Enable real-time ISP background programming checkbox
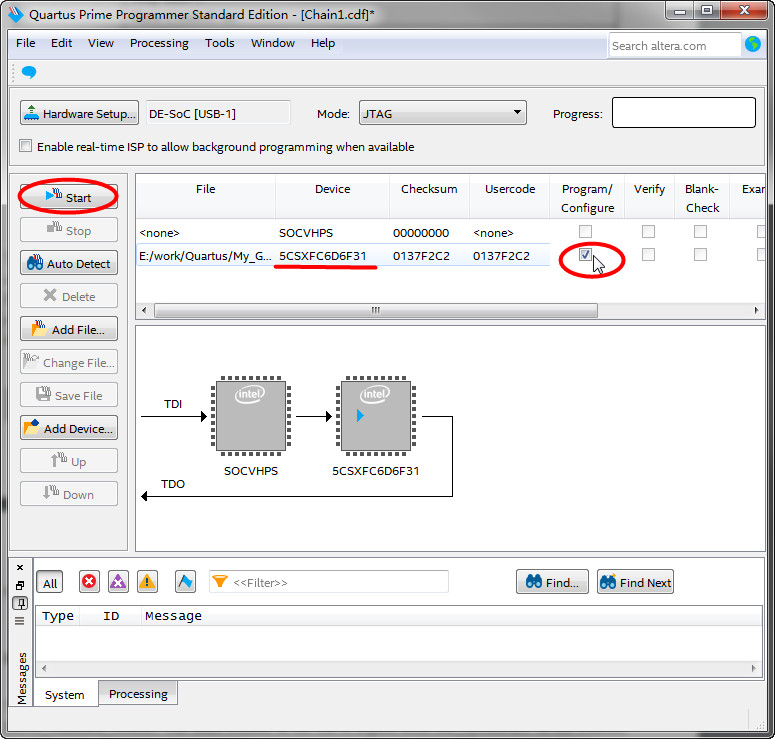This screenshot has width=775, height=739. pos(25,146)
